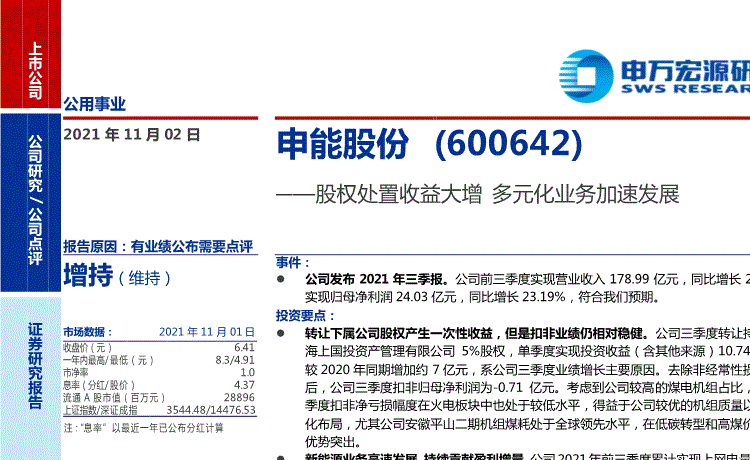Click 一年内最高/最低（元） row label

coord(109,360)
